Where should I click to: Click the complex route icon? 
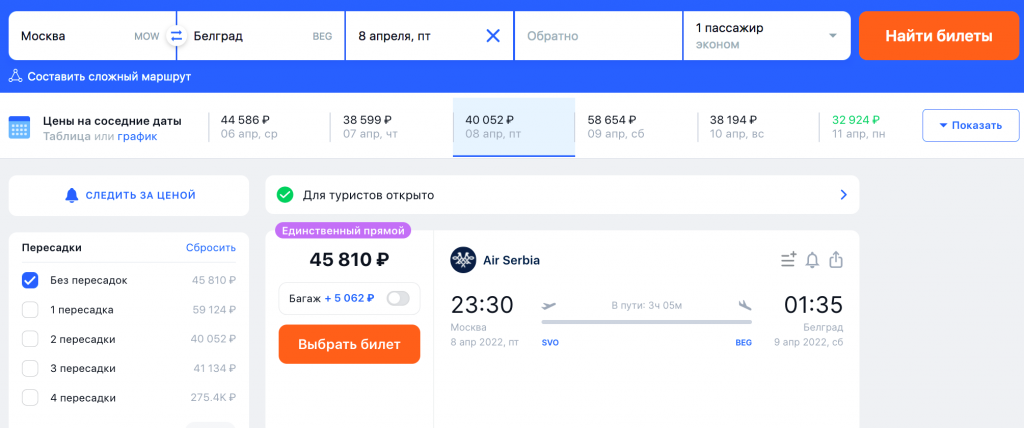[x=15, y=76]
